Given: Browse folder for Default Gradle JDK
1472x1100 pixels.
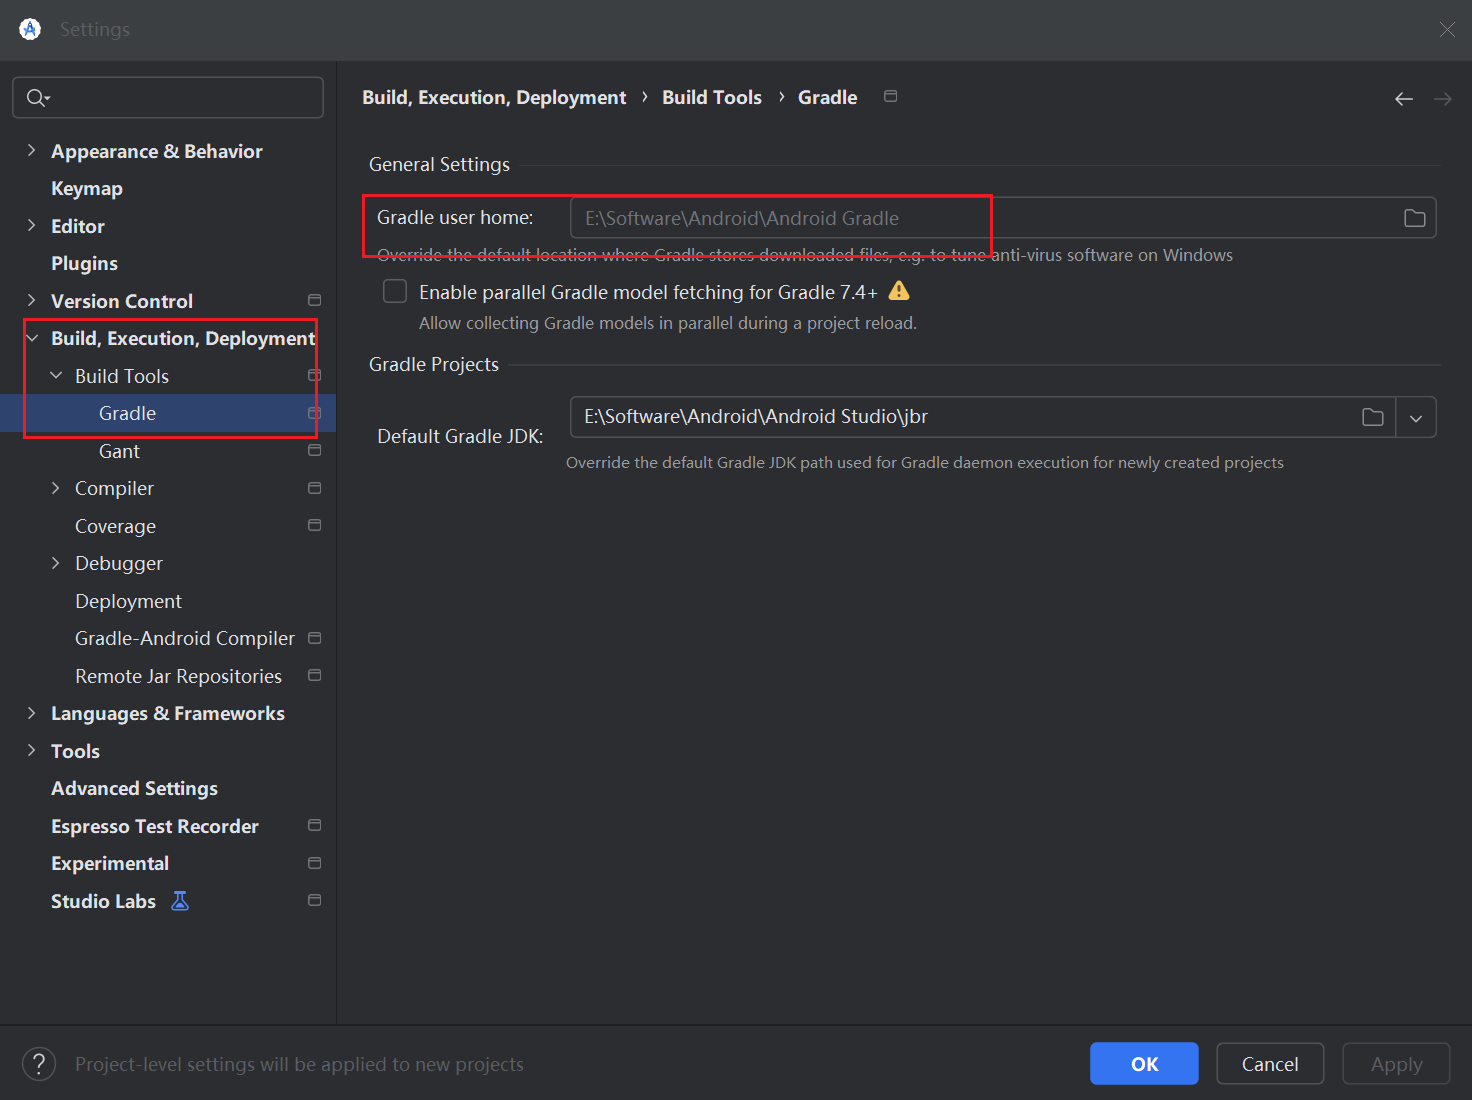Looking at the screenshot, I should click(x=1373, y=417).
